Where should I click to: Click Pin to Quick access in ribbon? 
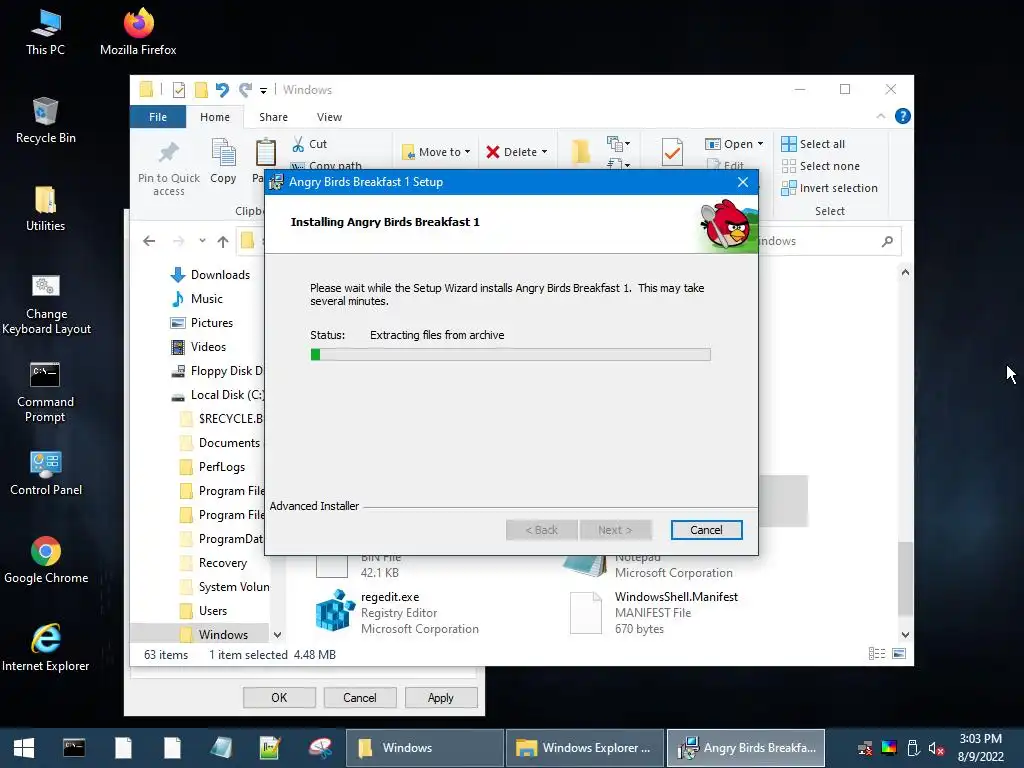168,168
